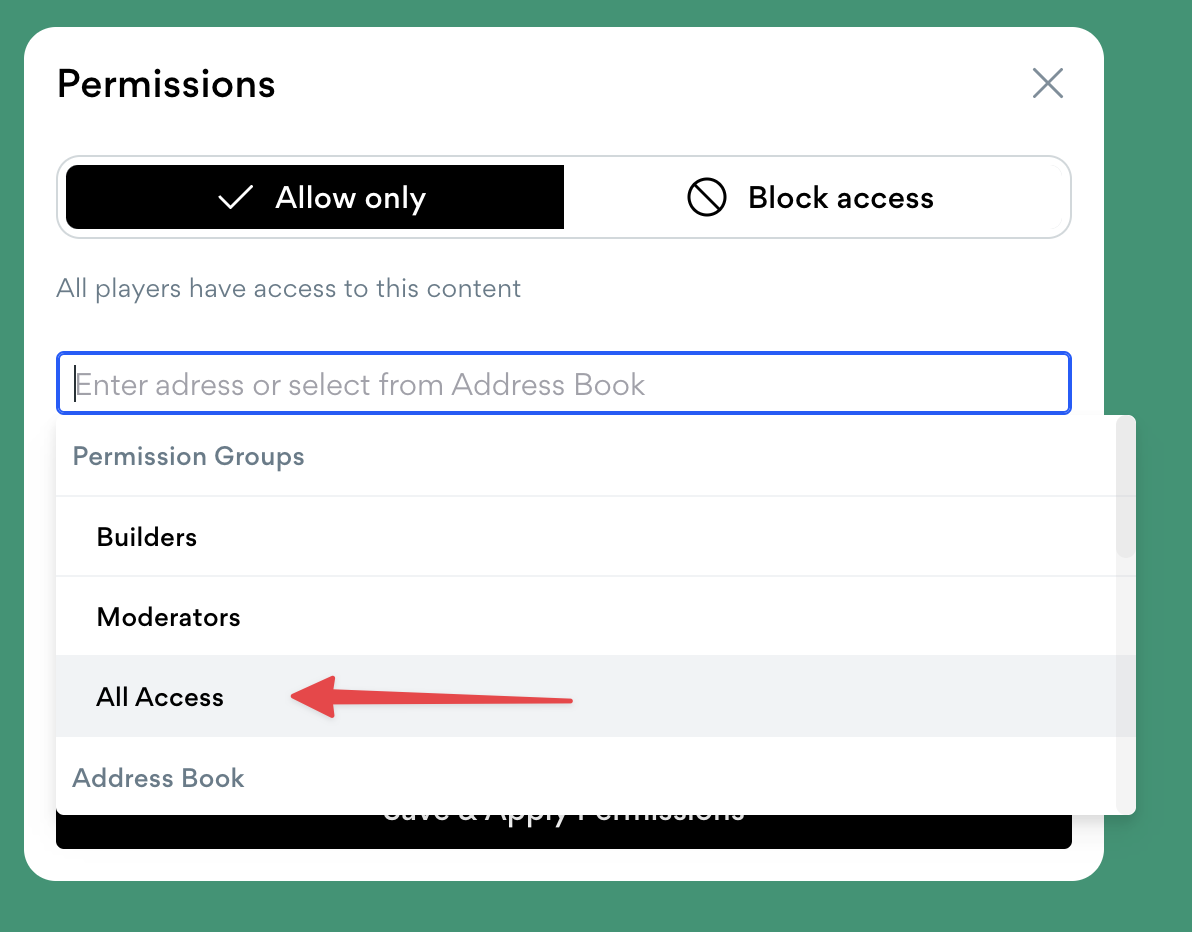Click the Permissions dialog title
1192x932 pixels.
click(x=166, y=84)
